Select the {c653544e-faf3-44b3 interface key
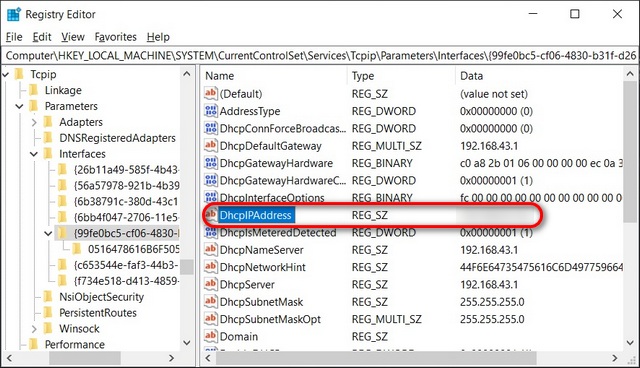Image resolution: width=640 pixels, height=368 pixels. (x=126, y=265)
